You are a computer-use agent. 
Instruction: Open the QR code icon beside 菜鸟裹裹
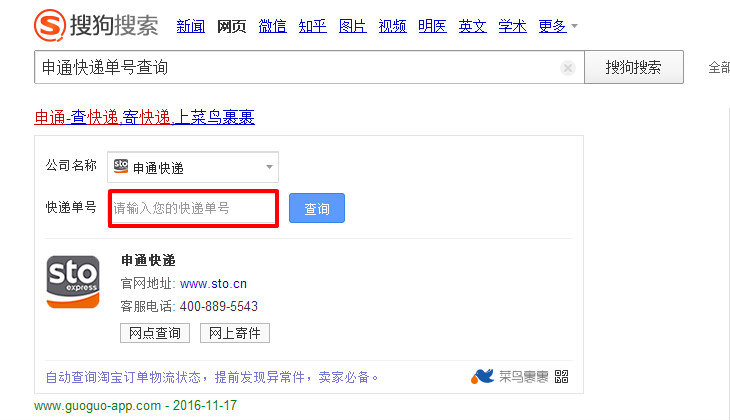[x=561, y=376]
